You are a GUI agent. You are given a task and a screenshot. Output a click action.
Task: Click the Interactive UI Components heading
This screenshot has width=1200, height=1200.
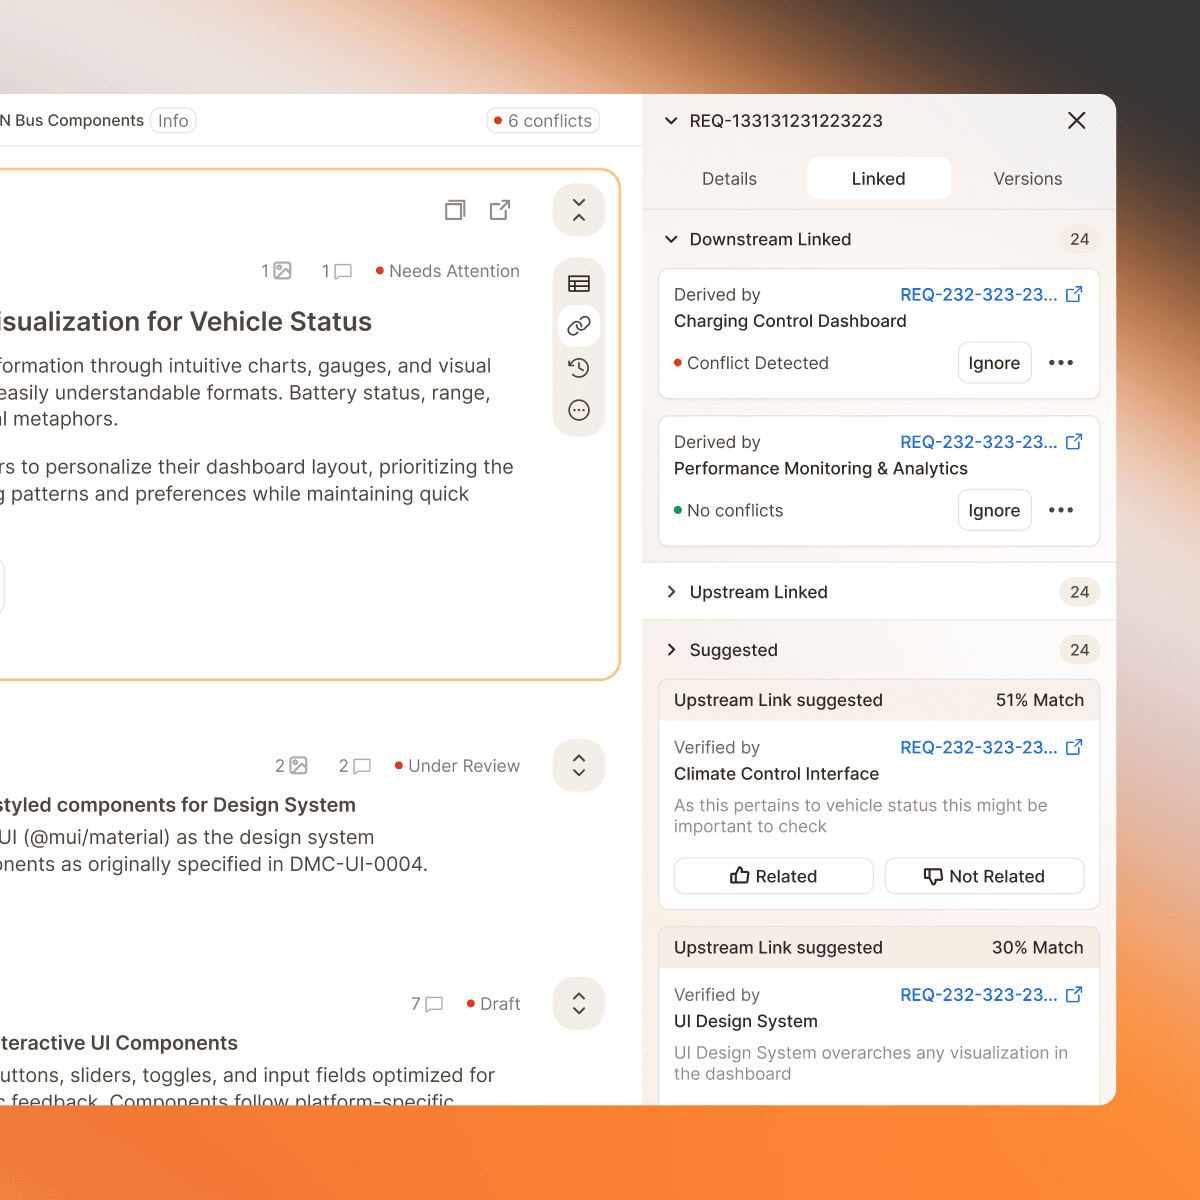[x=119, y=1043]
